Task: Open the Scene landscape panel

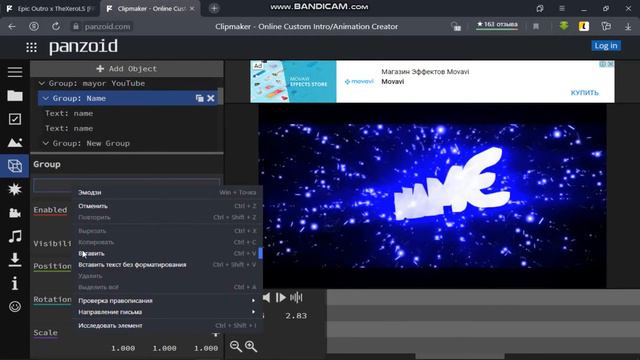Action: tap(15, 142)
